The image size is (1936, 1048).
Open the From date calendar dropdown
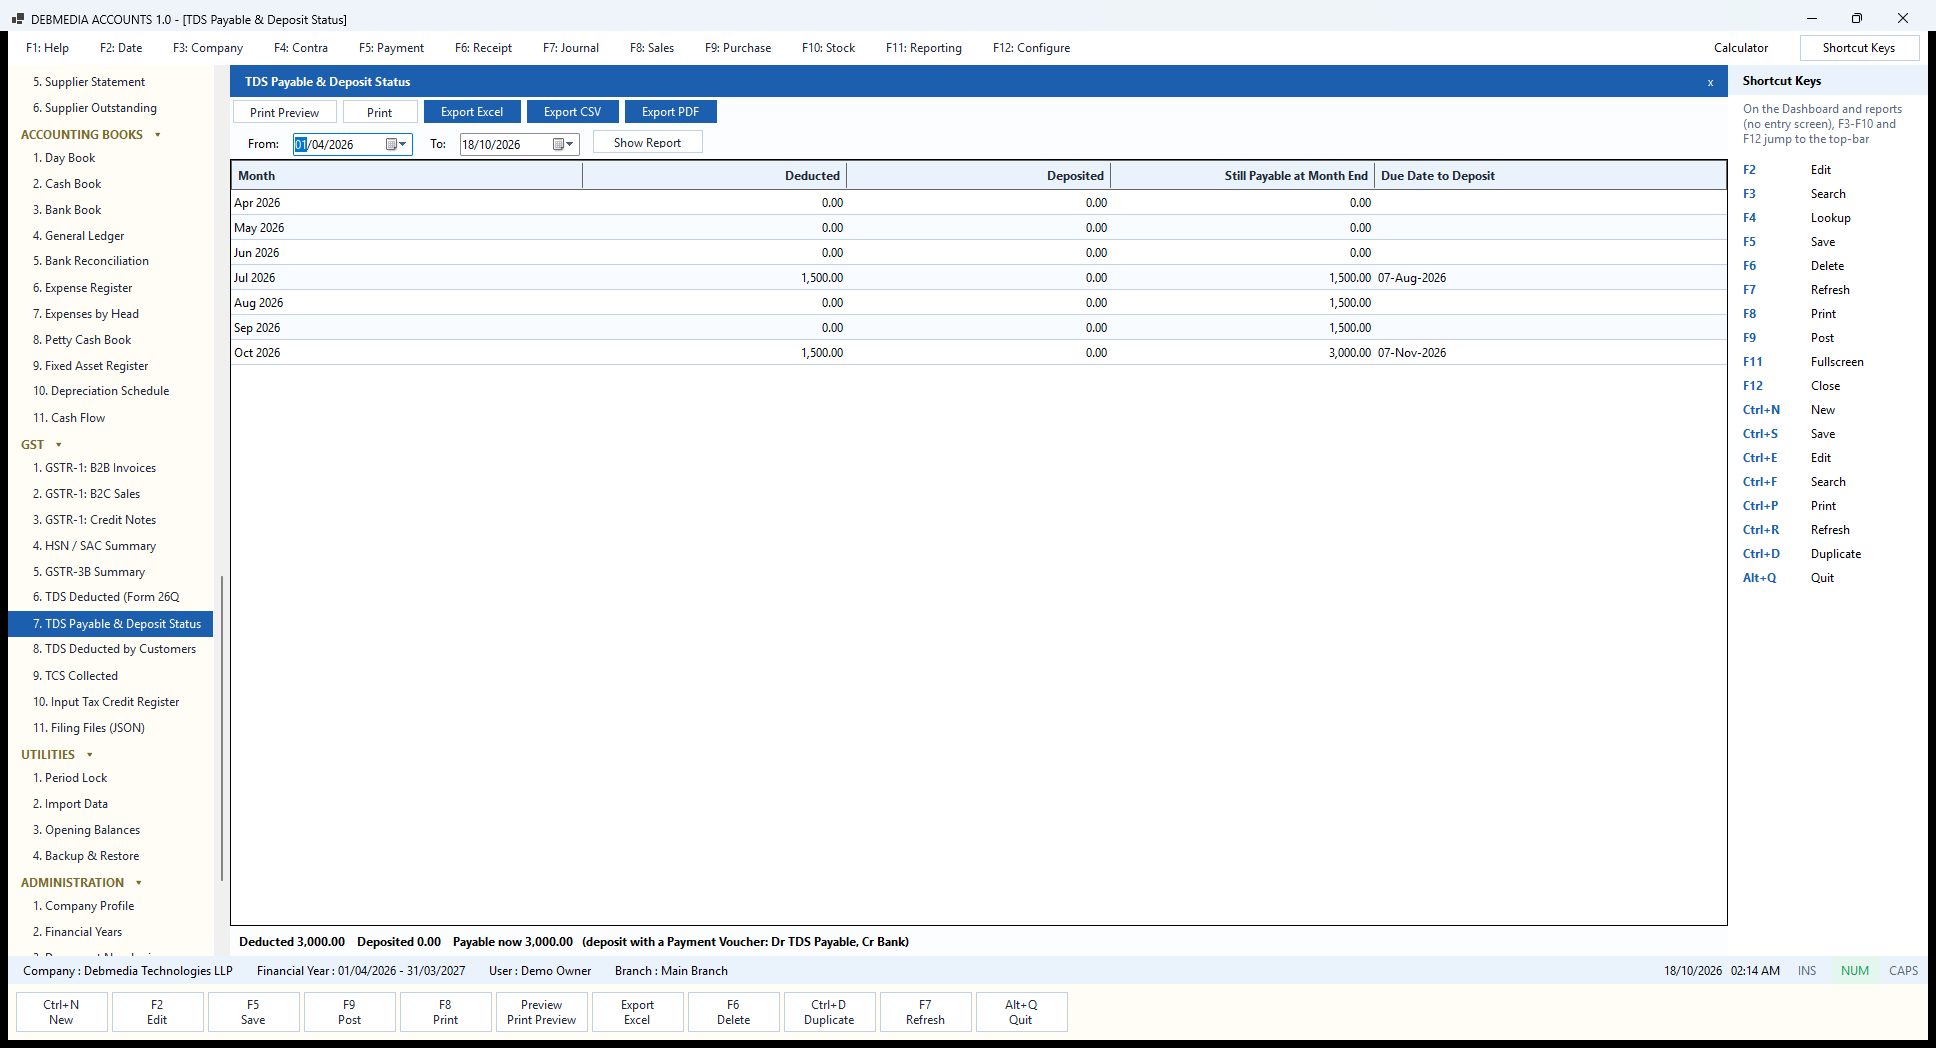tap(397, 144)
